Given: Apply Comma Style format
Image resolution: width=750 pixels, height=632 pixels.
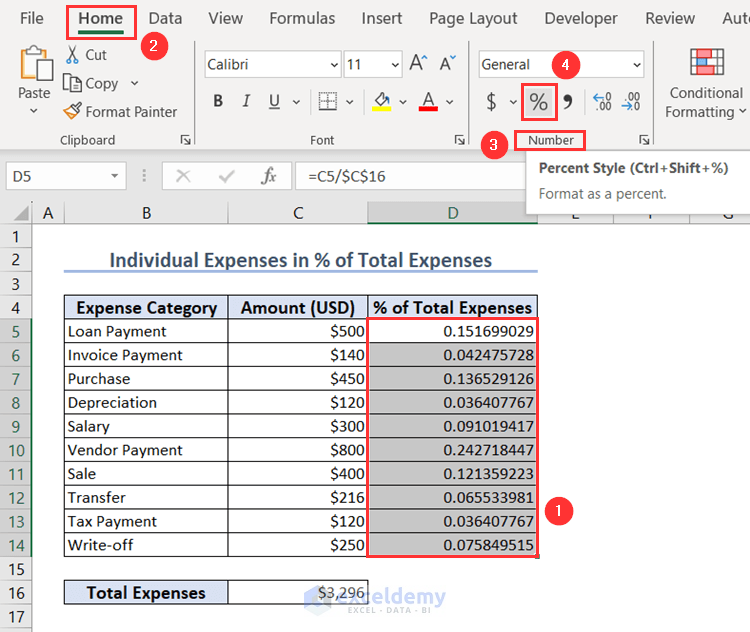Looking at the screenshot, I should click(x=568, y=101).
